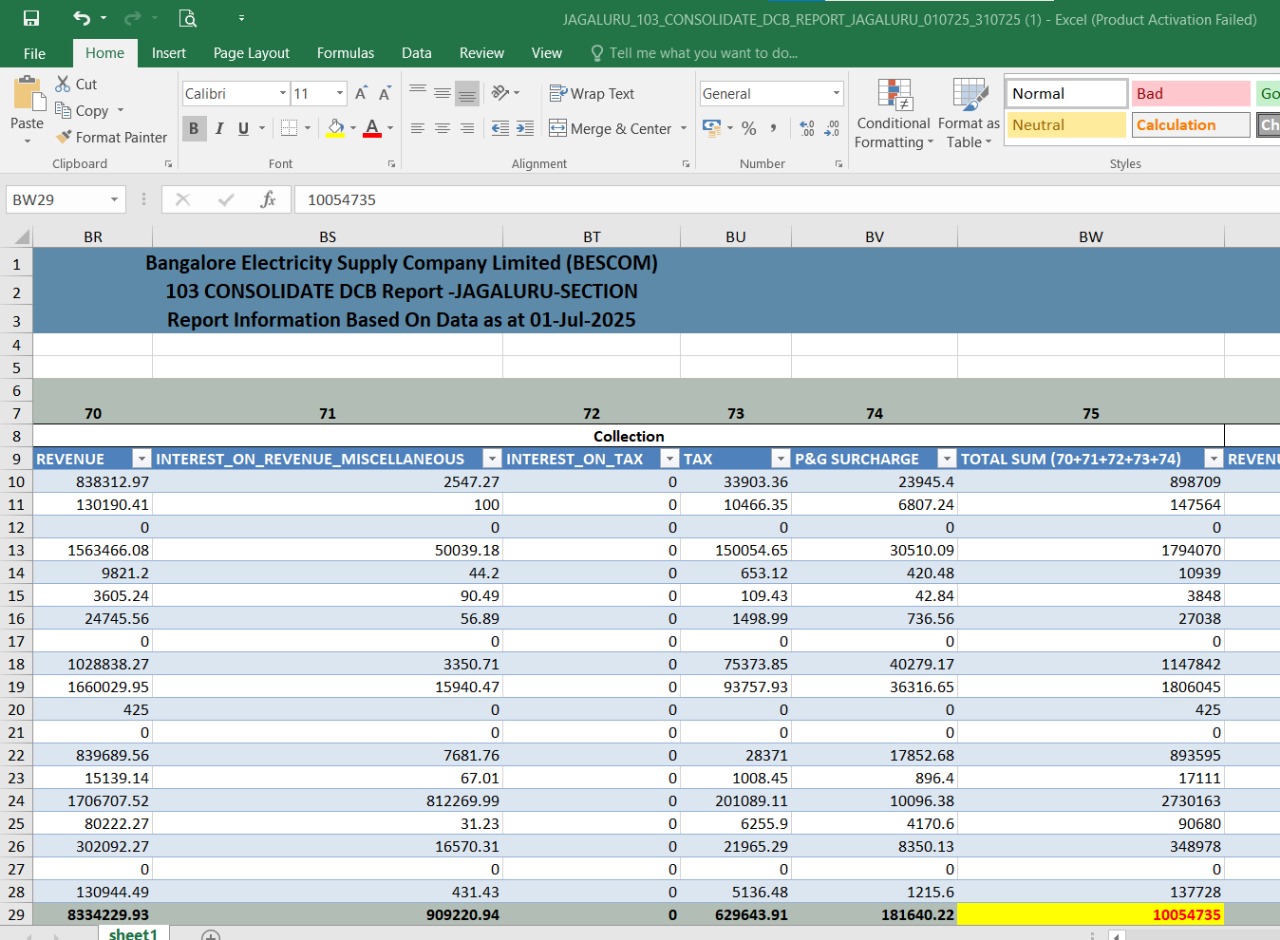Image resolution: width=1280 pixels, height=940 pixels.
Task: Click the Undo arrow icon
Action: click(81, 18)
